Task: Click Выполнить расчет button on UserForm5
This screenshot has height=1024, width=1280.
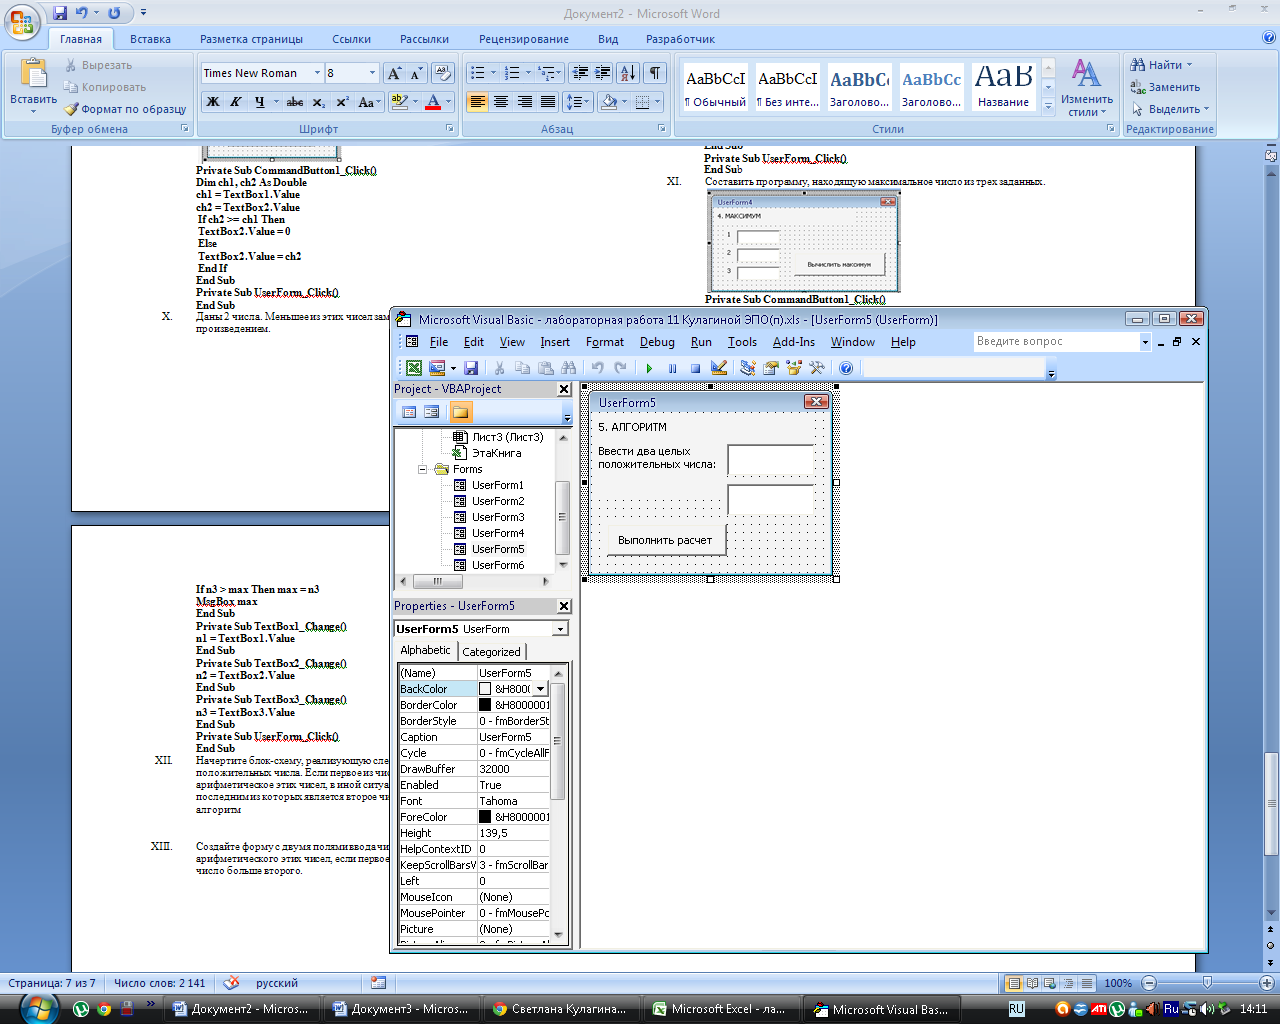Action: [x=665, y=540]
